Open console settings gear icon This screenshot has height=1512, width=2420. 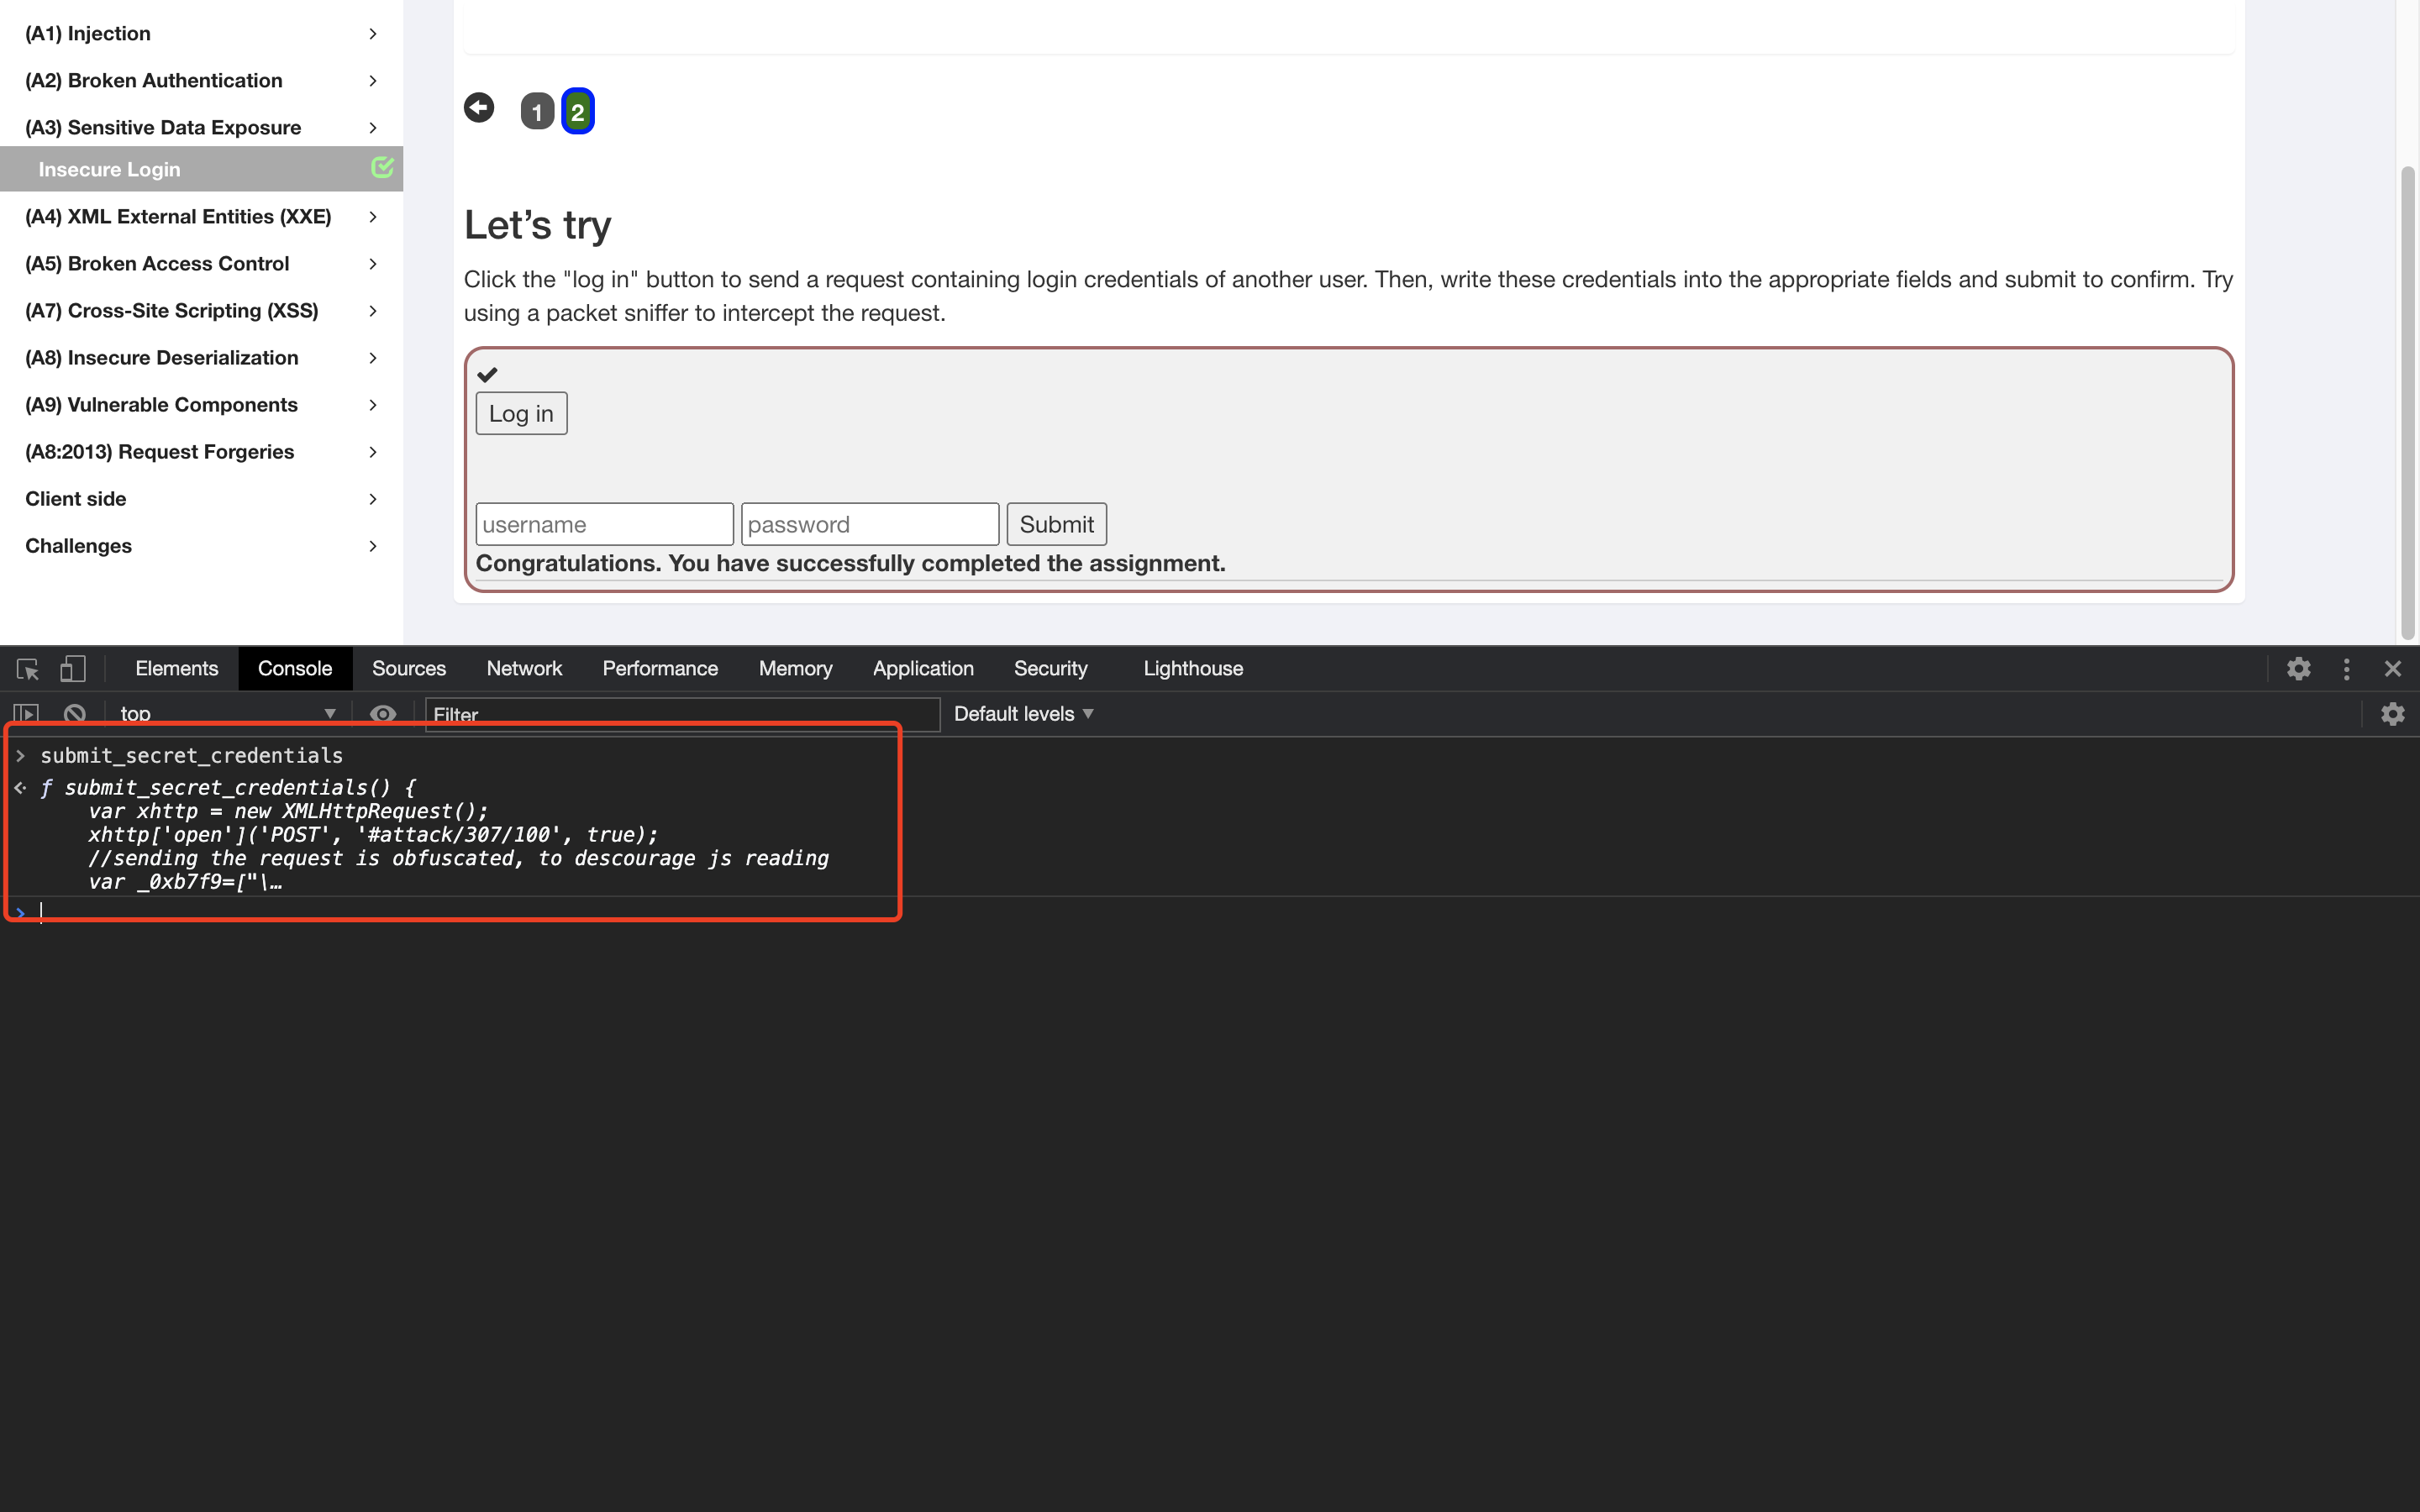pos(2392,714)
